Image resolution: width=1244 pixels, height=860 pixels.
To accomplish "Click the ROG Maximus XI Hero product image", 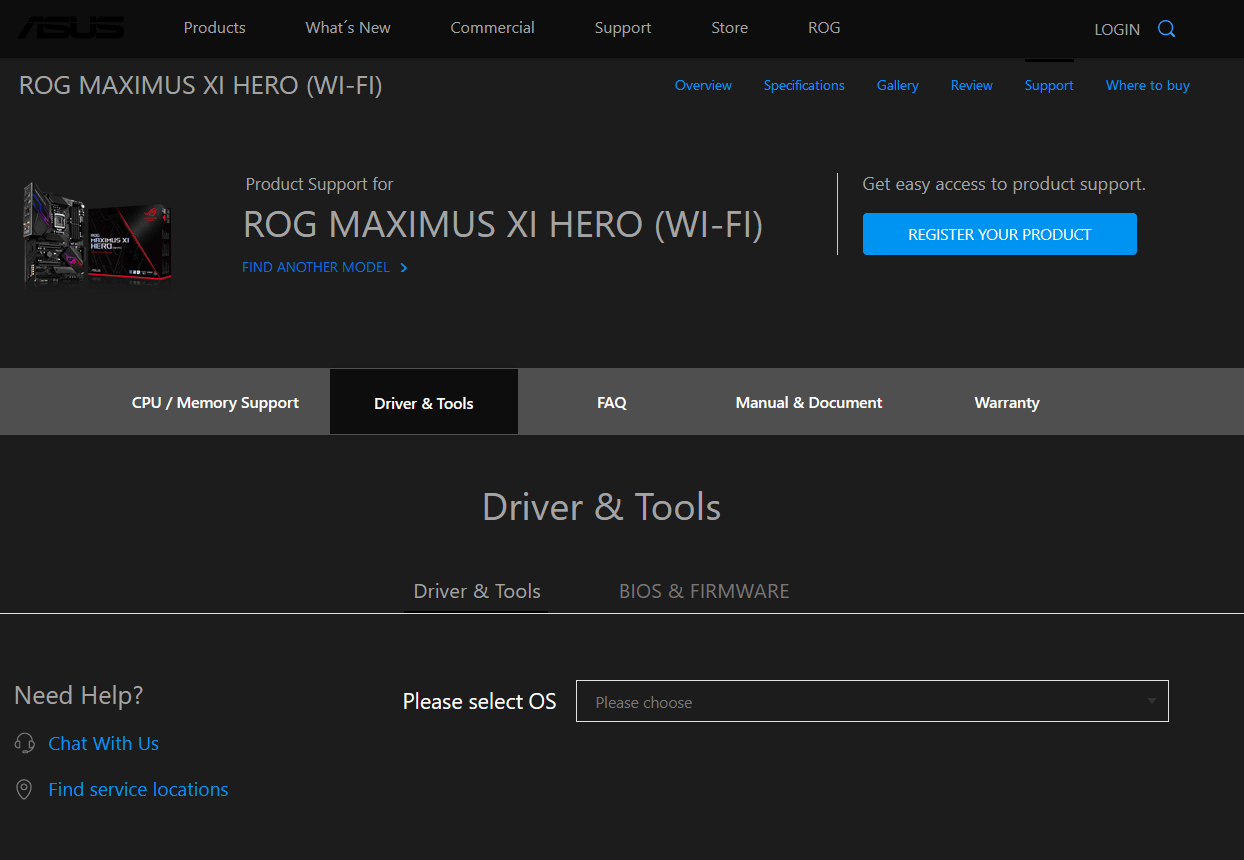I will pos(98,235).
